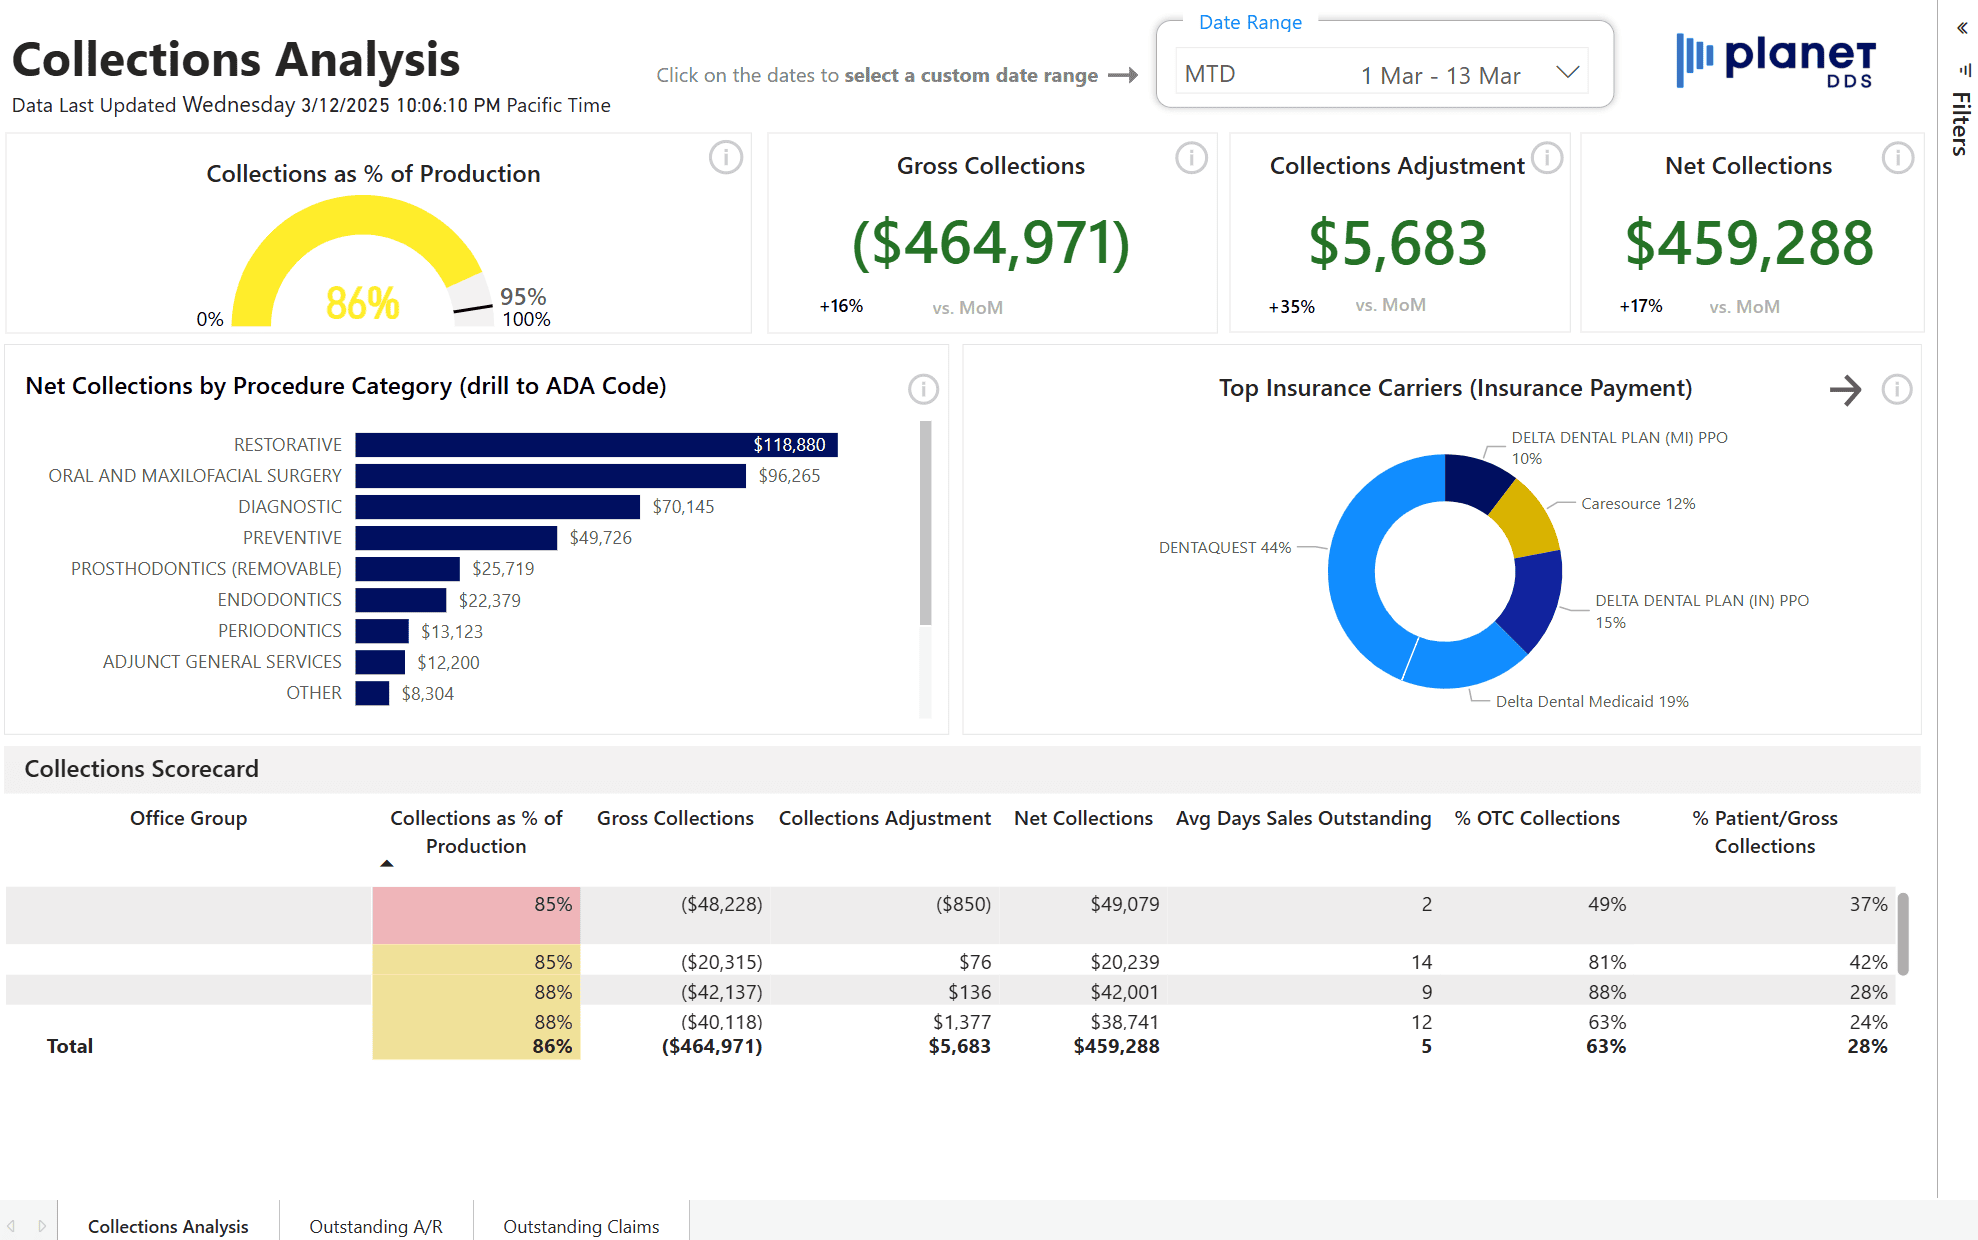Click next page arrow beside report tabs

(x=42, y=1226)
